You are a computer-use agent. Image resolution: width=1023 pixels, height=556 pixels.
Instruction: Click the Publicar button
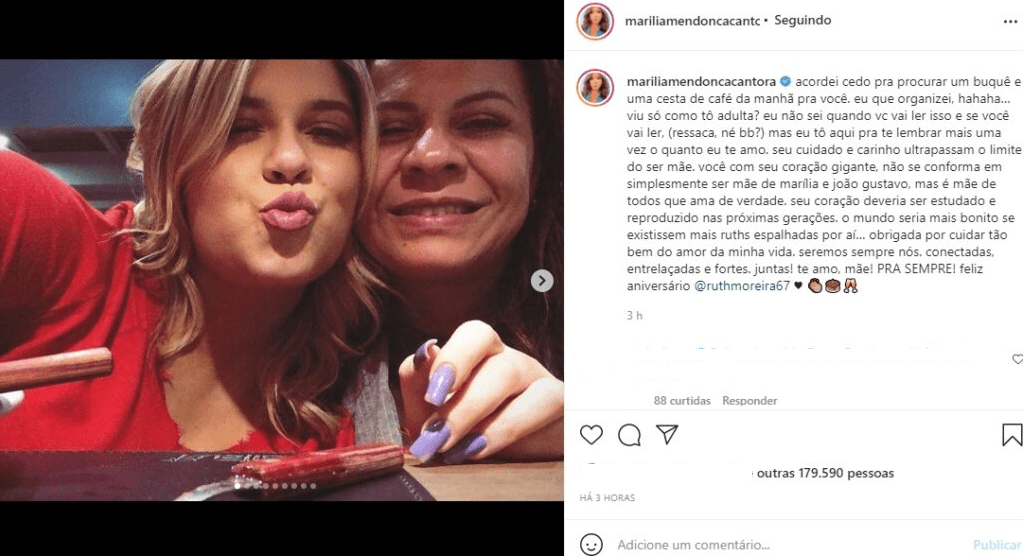click(997, 544)
